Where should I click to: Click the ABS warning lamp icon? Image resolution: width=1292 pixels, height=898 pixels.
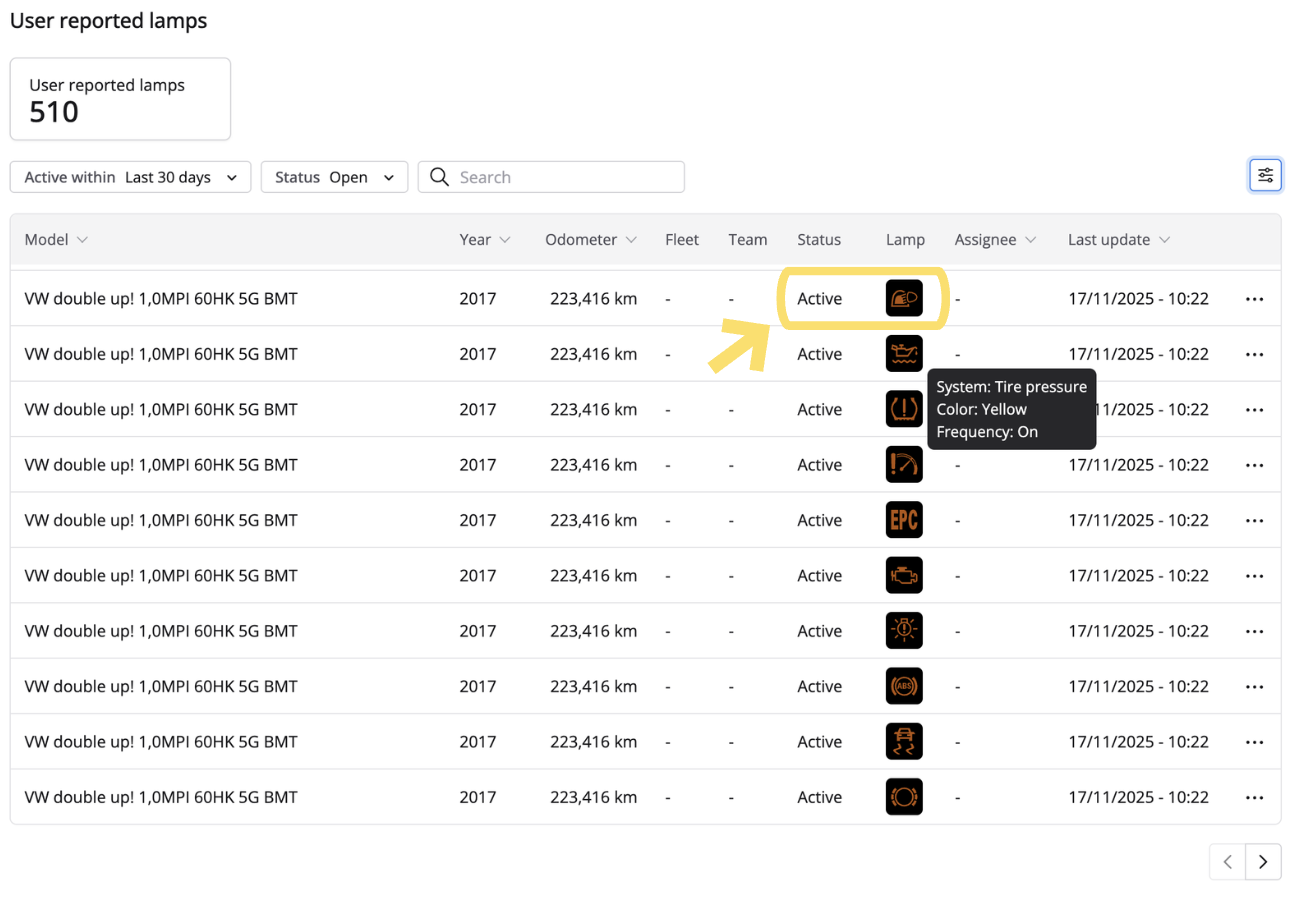tap(904, 687)
